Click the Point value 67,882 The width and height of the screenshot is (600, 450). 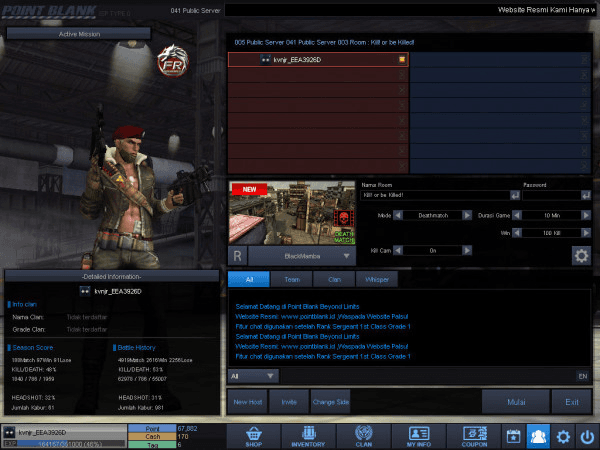point(188,429)
